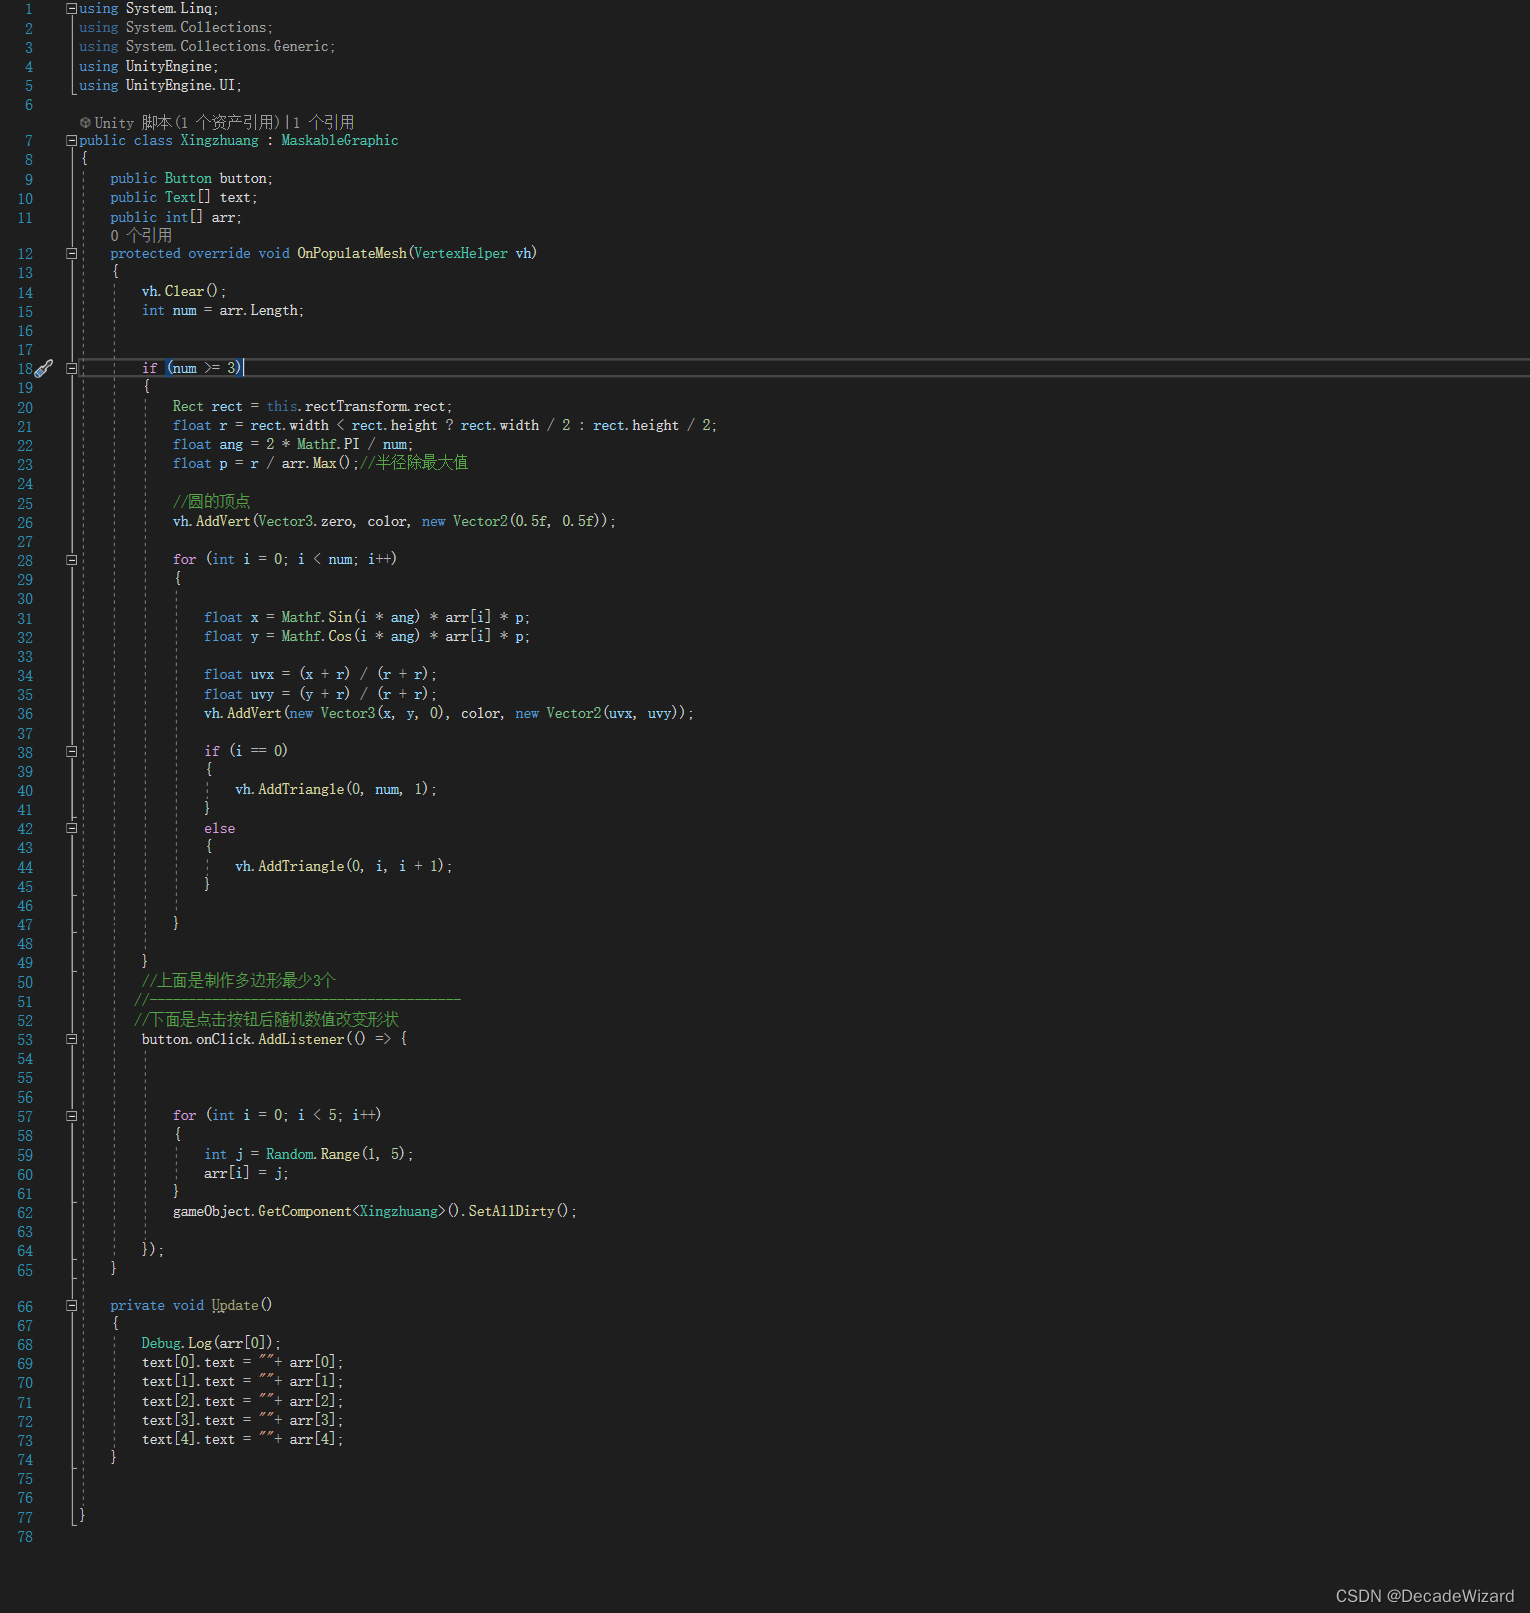Click the VertexHelper parameter type

[461, 254]
